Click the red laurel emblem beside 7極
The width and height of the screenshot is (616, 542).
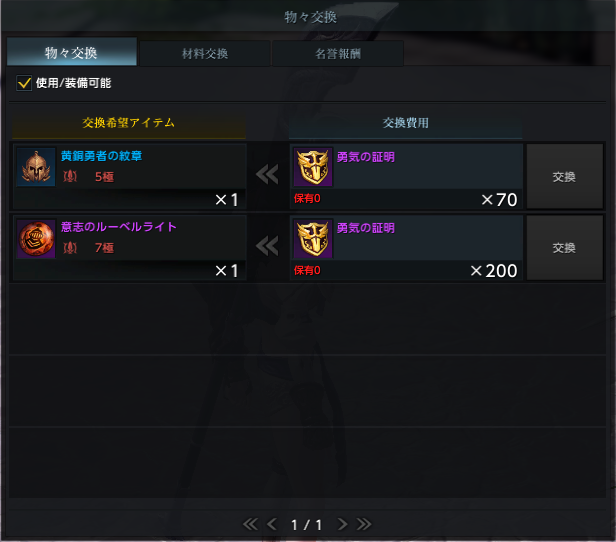click(x=70, y=248)
